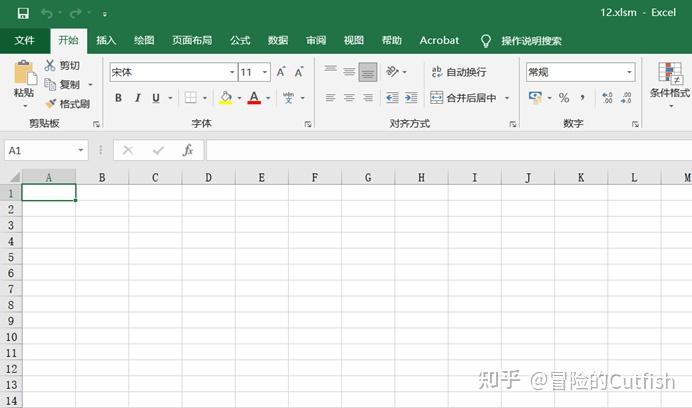The height and width of the screenshot is (408, 692).
Task: Open the 字体 dialog launcher
Action: (x=308, y=124)
